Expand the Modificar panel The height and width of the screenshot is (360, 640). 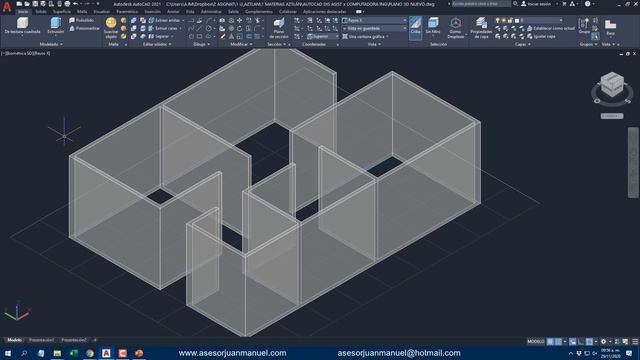241,44
